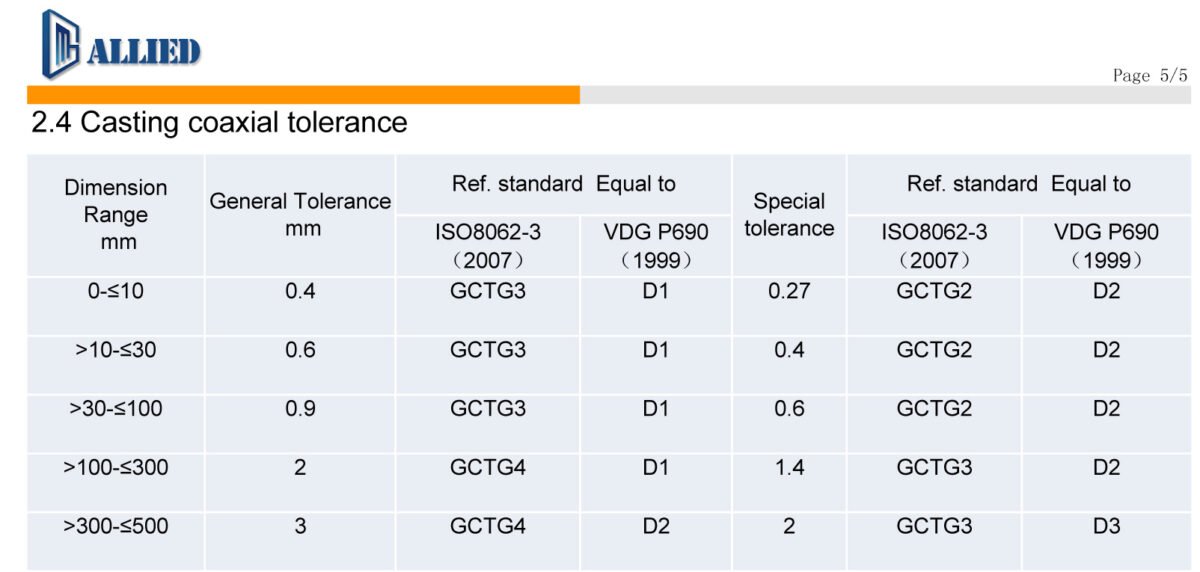Click the orange header bar
This screenshot has height=572, width=1200.
coord(304,95)
